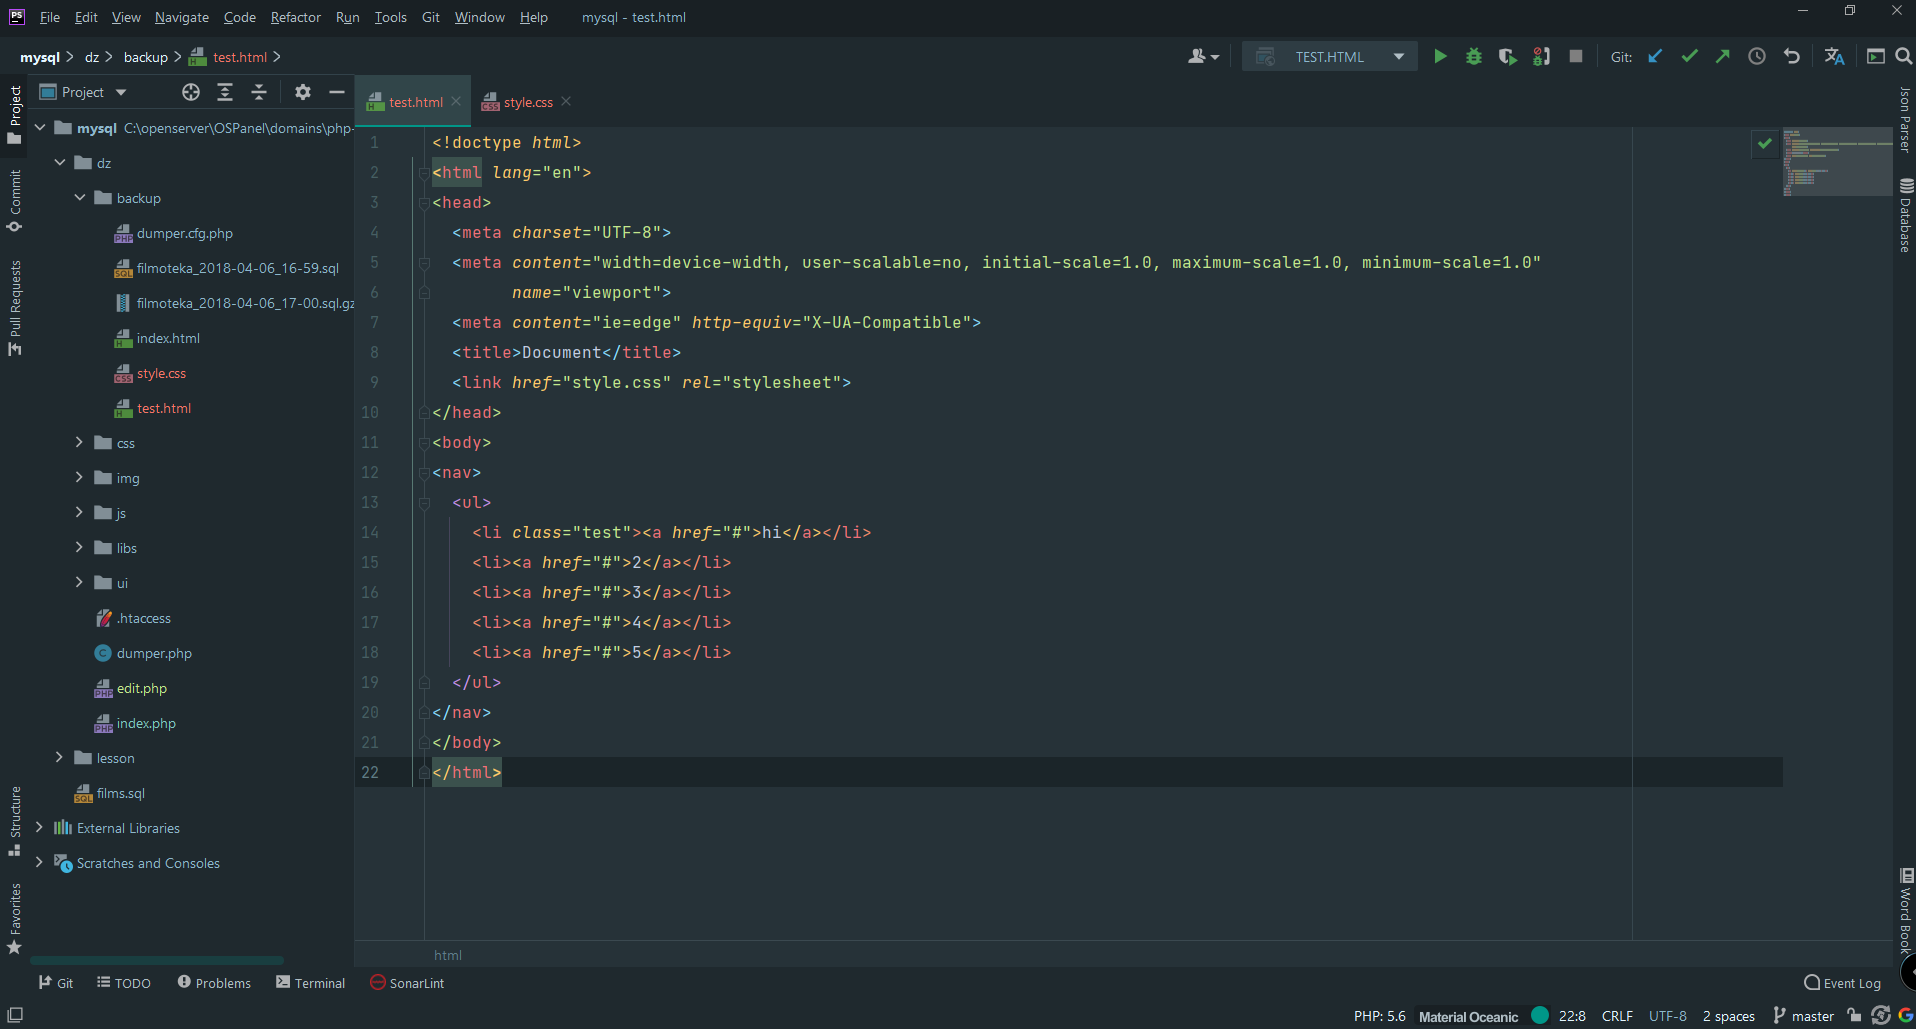Open the Terminal tool window
This screenshot has height=1029, width=1916.
310,983
